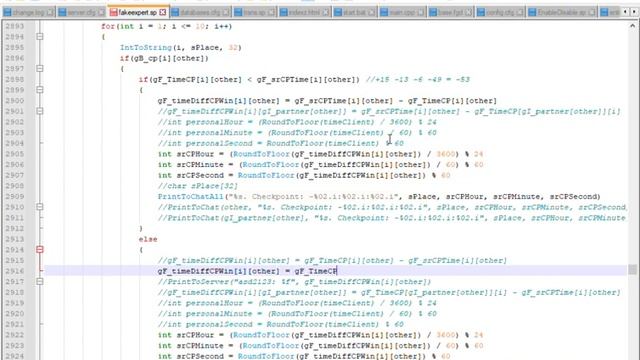Open the config.cfg tab

pos(500,12)
